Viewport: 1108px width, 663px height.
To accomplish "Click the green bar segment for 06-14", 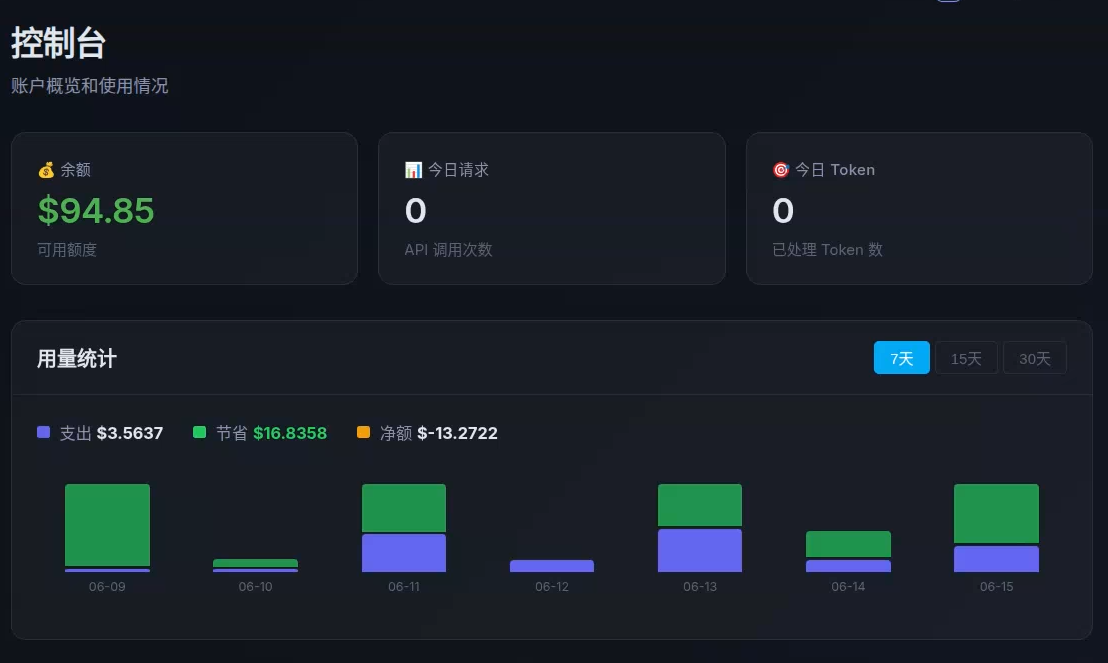I will (x=848, y=544).
